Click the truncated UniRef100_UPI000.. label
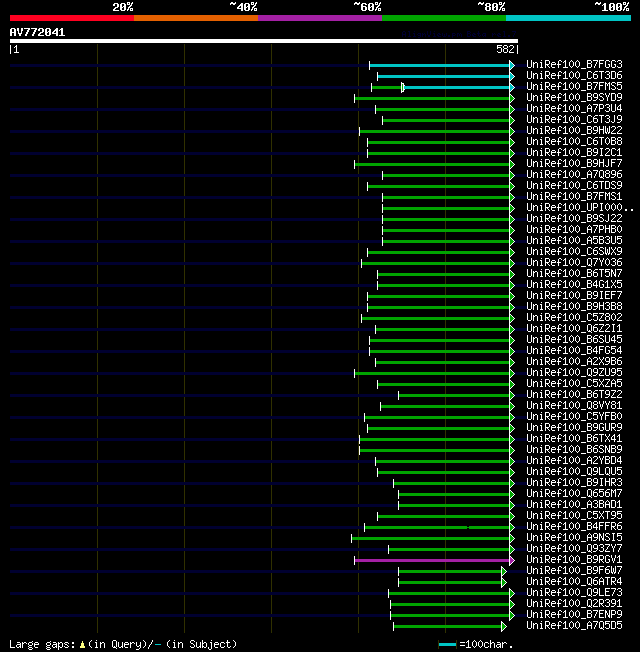The width and height of the screenshot is (640, 652). (x=580, y=208)
